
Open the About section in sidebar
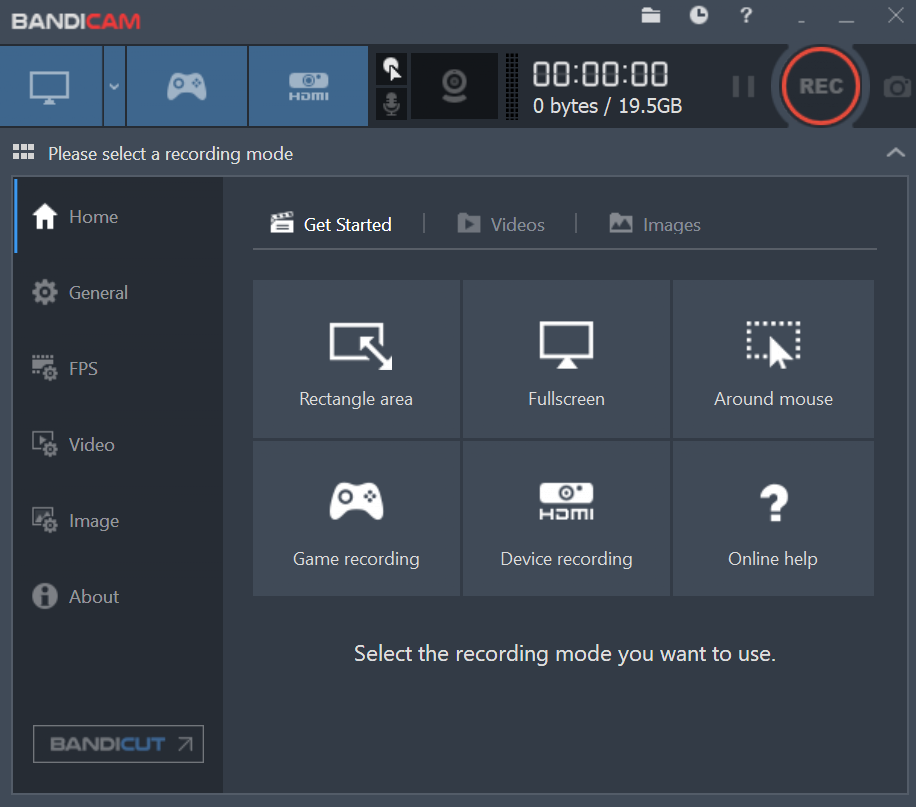pos(119,597)
